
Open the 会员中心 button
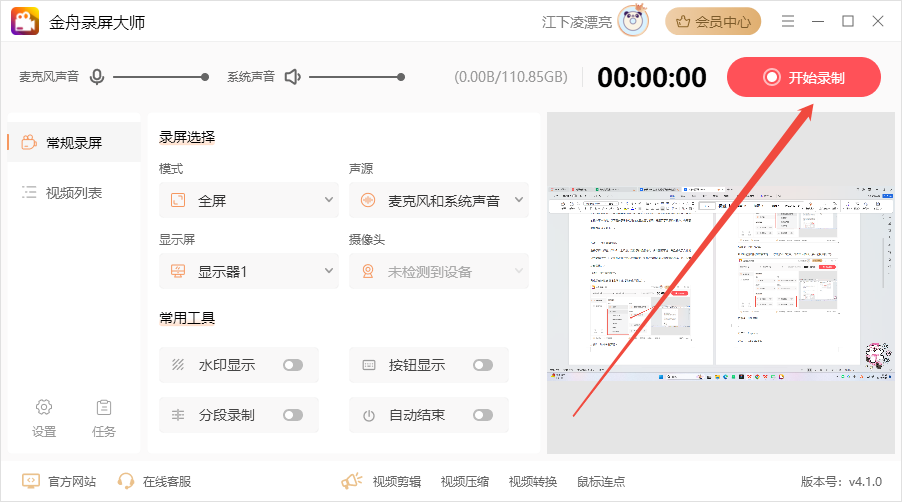[x=713, y=21]
